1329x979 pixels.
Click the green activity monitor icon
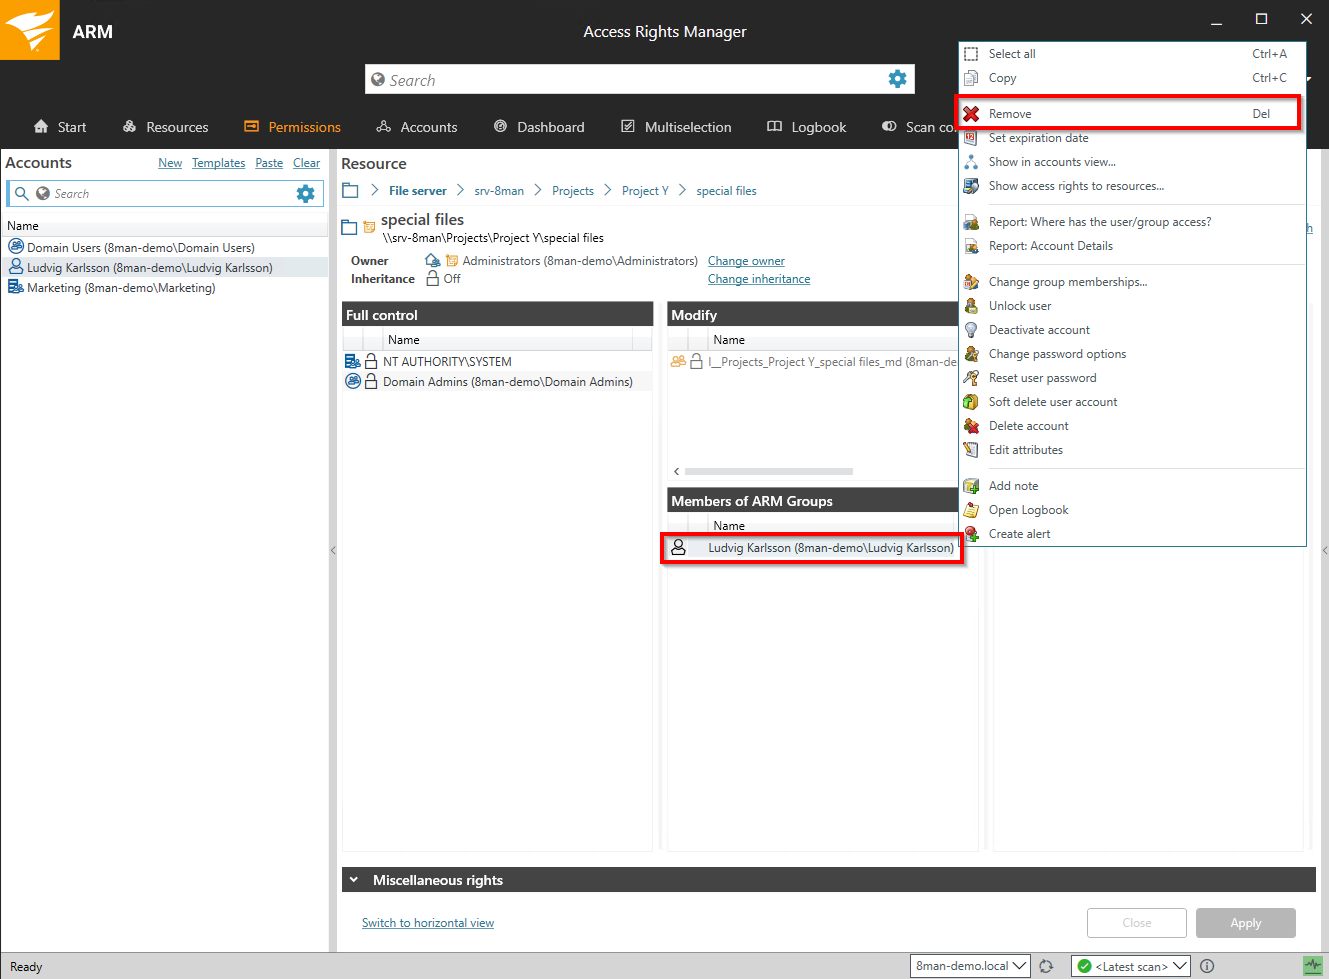tap(1312, 966)
